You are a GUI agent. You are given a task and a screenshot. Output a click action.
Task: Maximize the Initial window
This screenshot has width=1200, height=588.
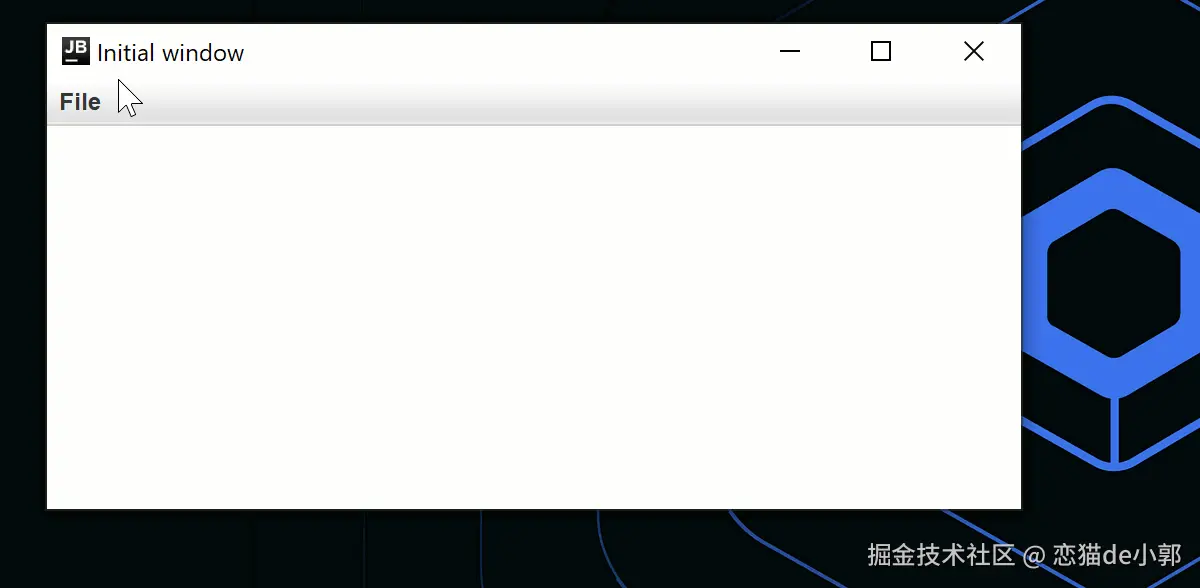point(881,51)
